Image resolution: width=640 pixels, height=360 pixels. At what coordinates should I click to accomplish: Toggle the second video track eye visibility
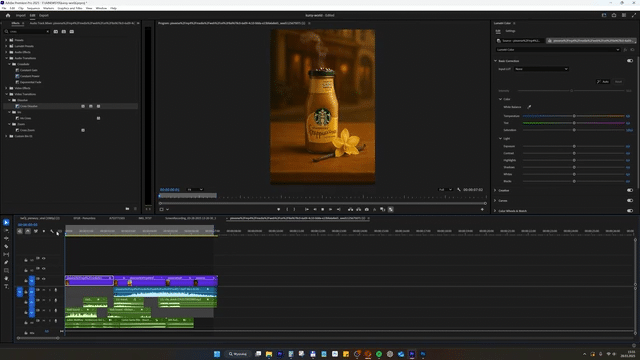pos(44,269)
